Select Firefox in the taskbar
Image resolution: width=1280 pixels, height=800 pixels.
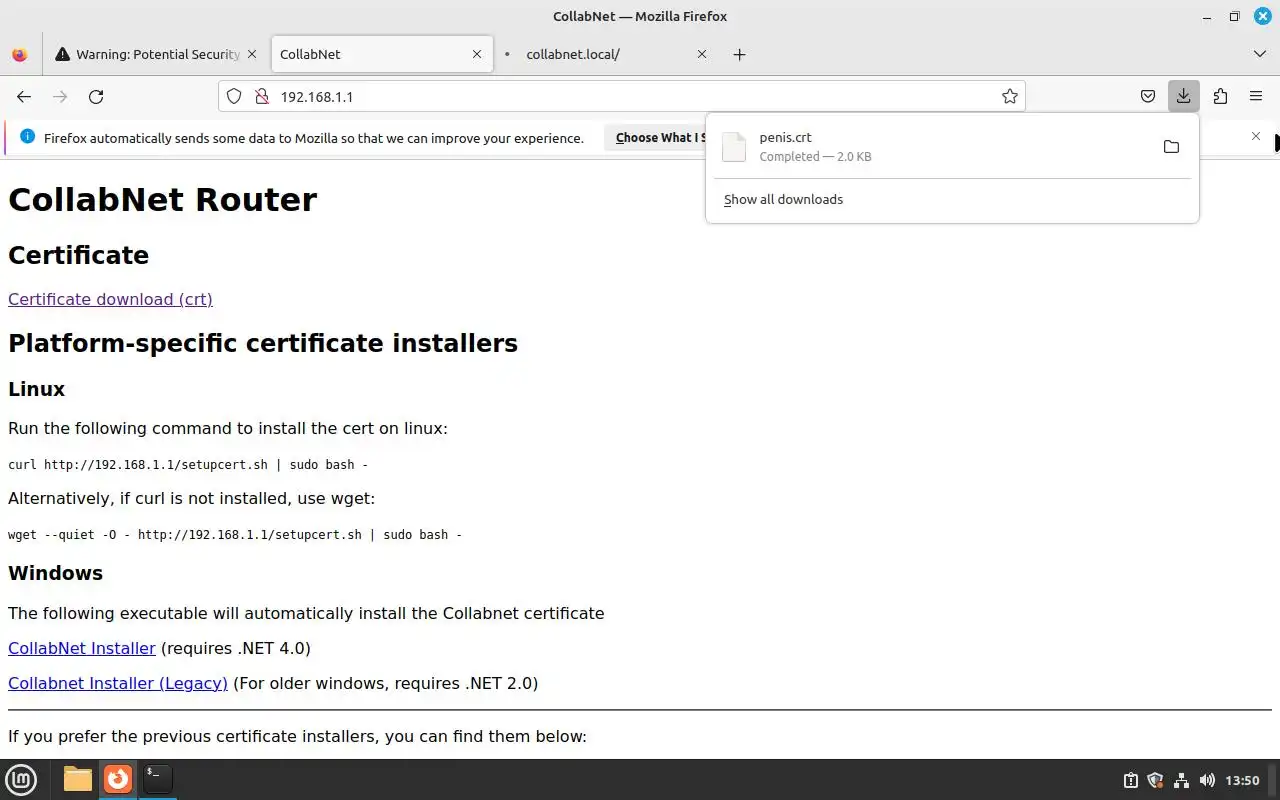[118, 779]
